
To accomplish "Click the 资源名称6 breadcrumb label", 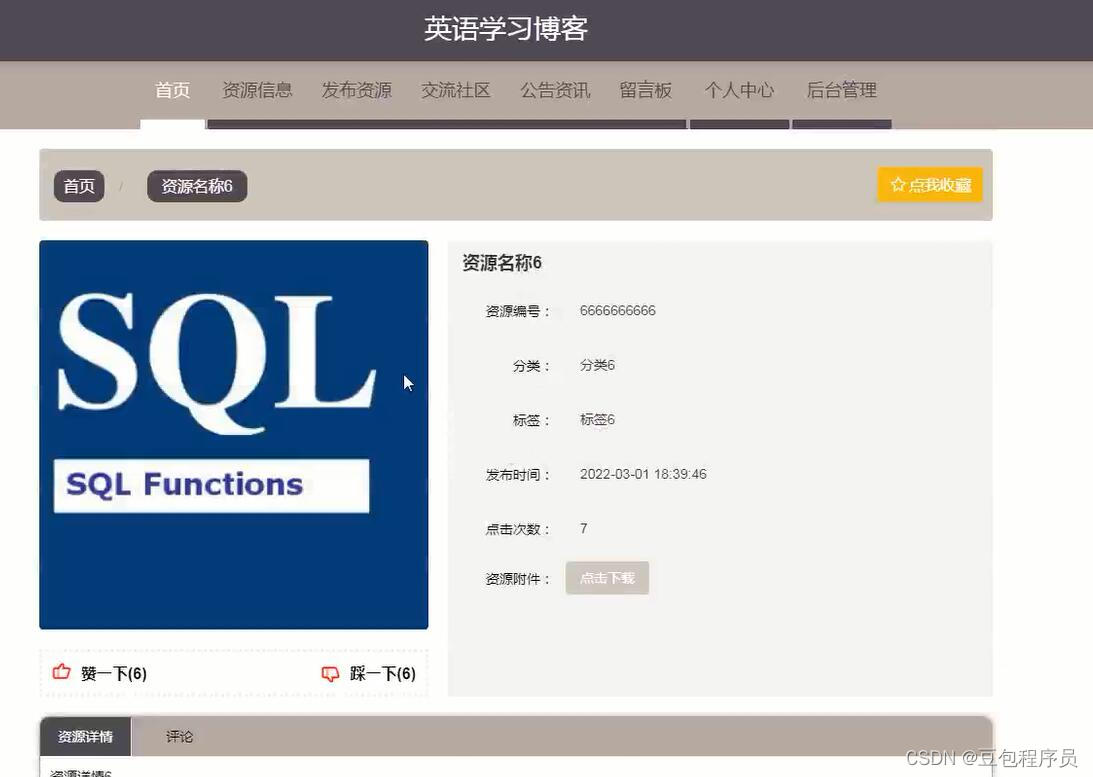I will [196, 185].
